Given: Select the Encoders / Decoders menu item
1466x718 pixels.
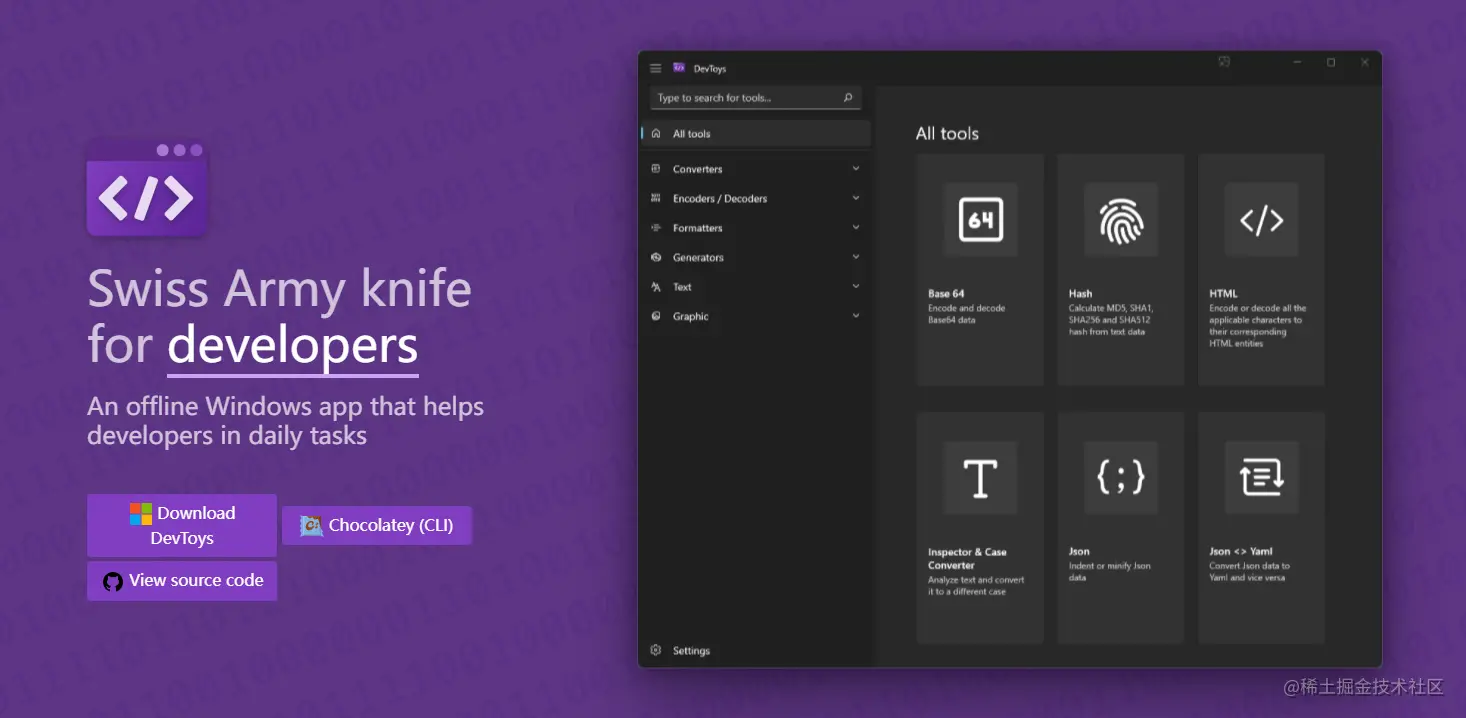Looking at the screenshot, I should coord(756,198).
